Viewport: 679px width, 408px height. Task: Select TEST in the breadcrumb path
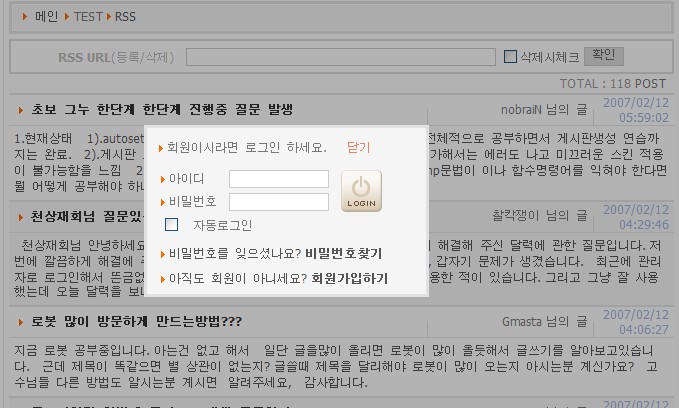pyautogui.click(x=88, y=17)
